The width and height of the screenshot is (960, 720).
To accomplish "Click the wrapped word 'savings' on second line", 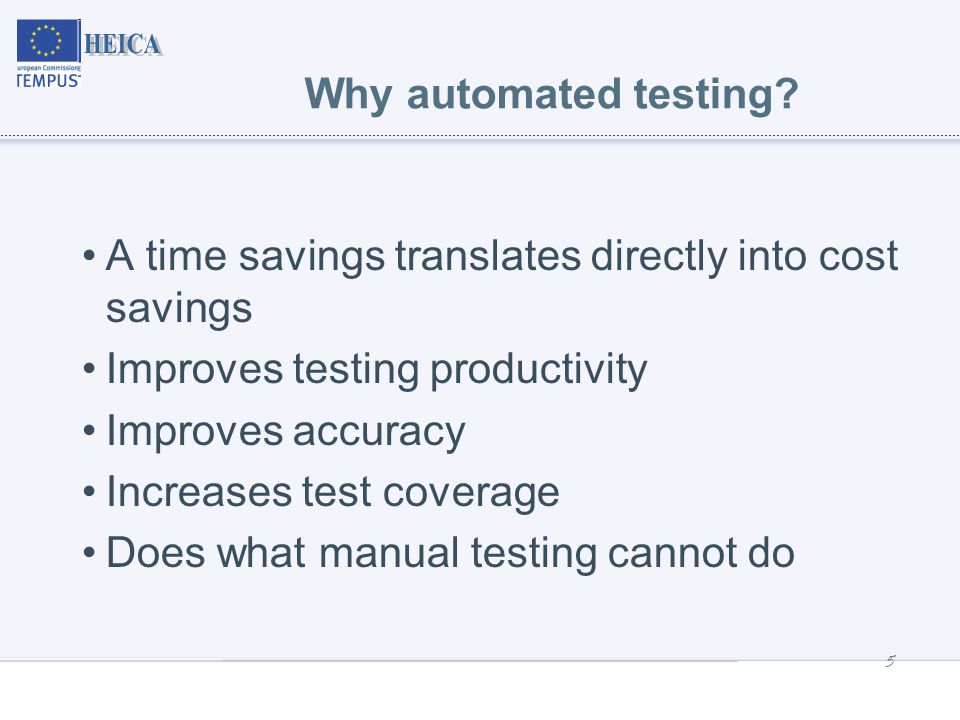I will pyautogui.click(x=179, y=310).
